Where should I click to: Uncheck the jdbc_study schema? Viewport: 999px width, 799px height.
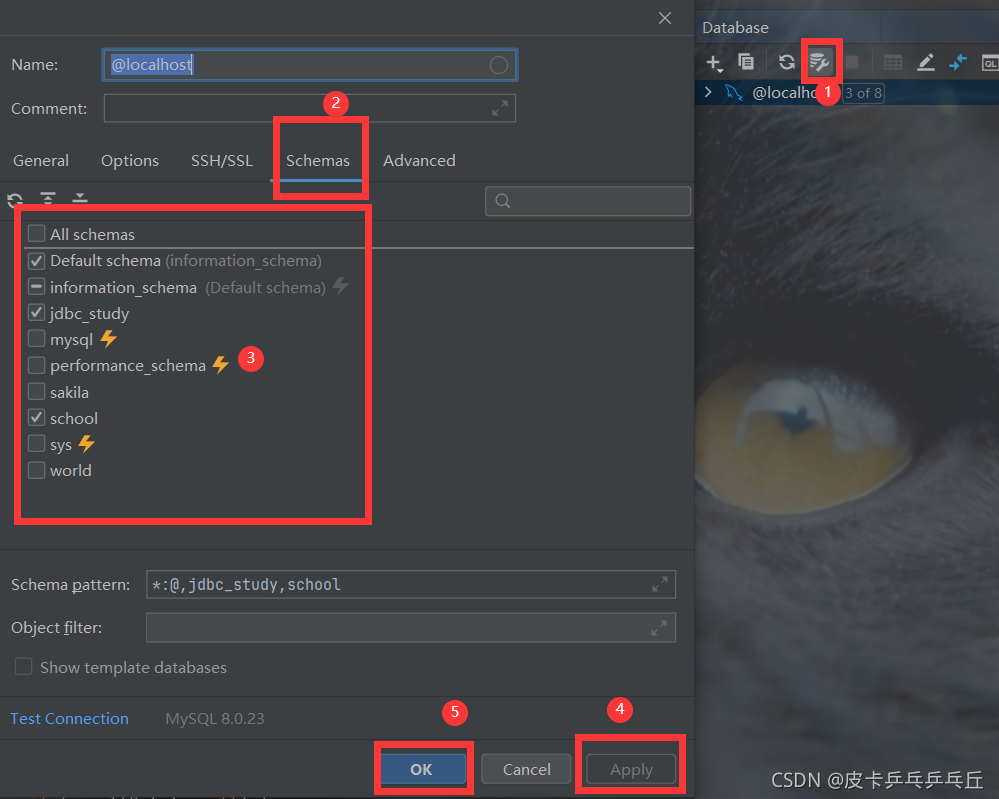(x=36, y=313)
